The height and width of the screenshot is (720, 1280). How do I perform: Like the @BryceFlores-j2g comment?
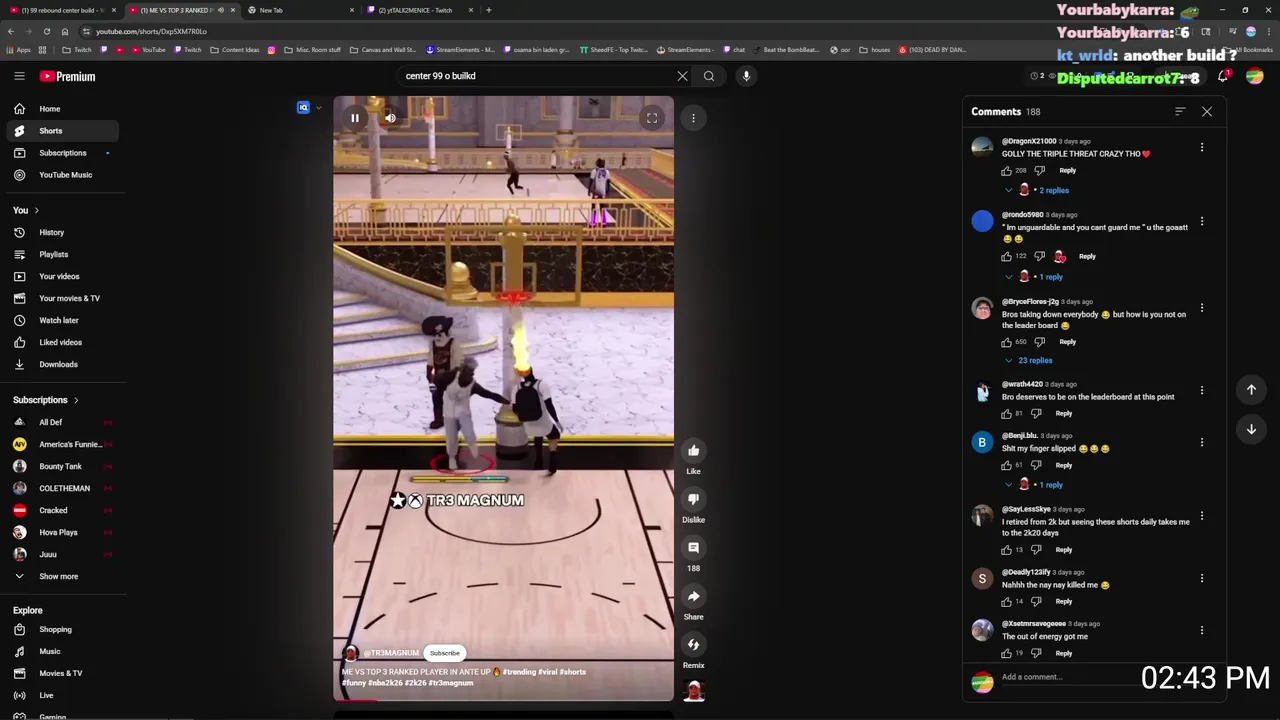coord(1006,342)
